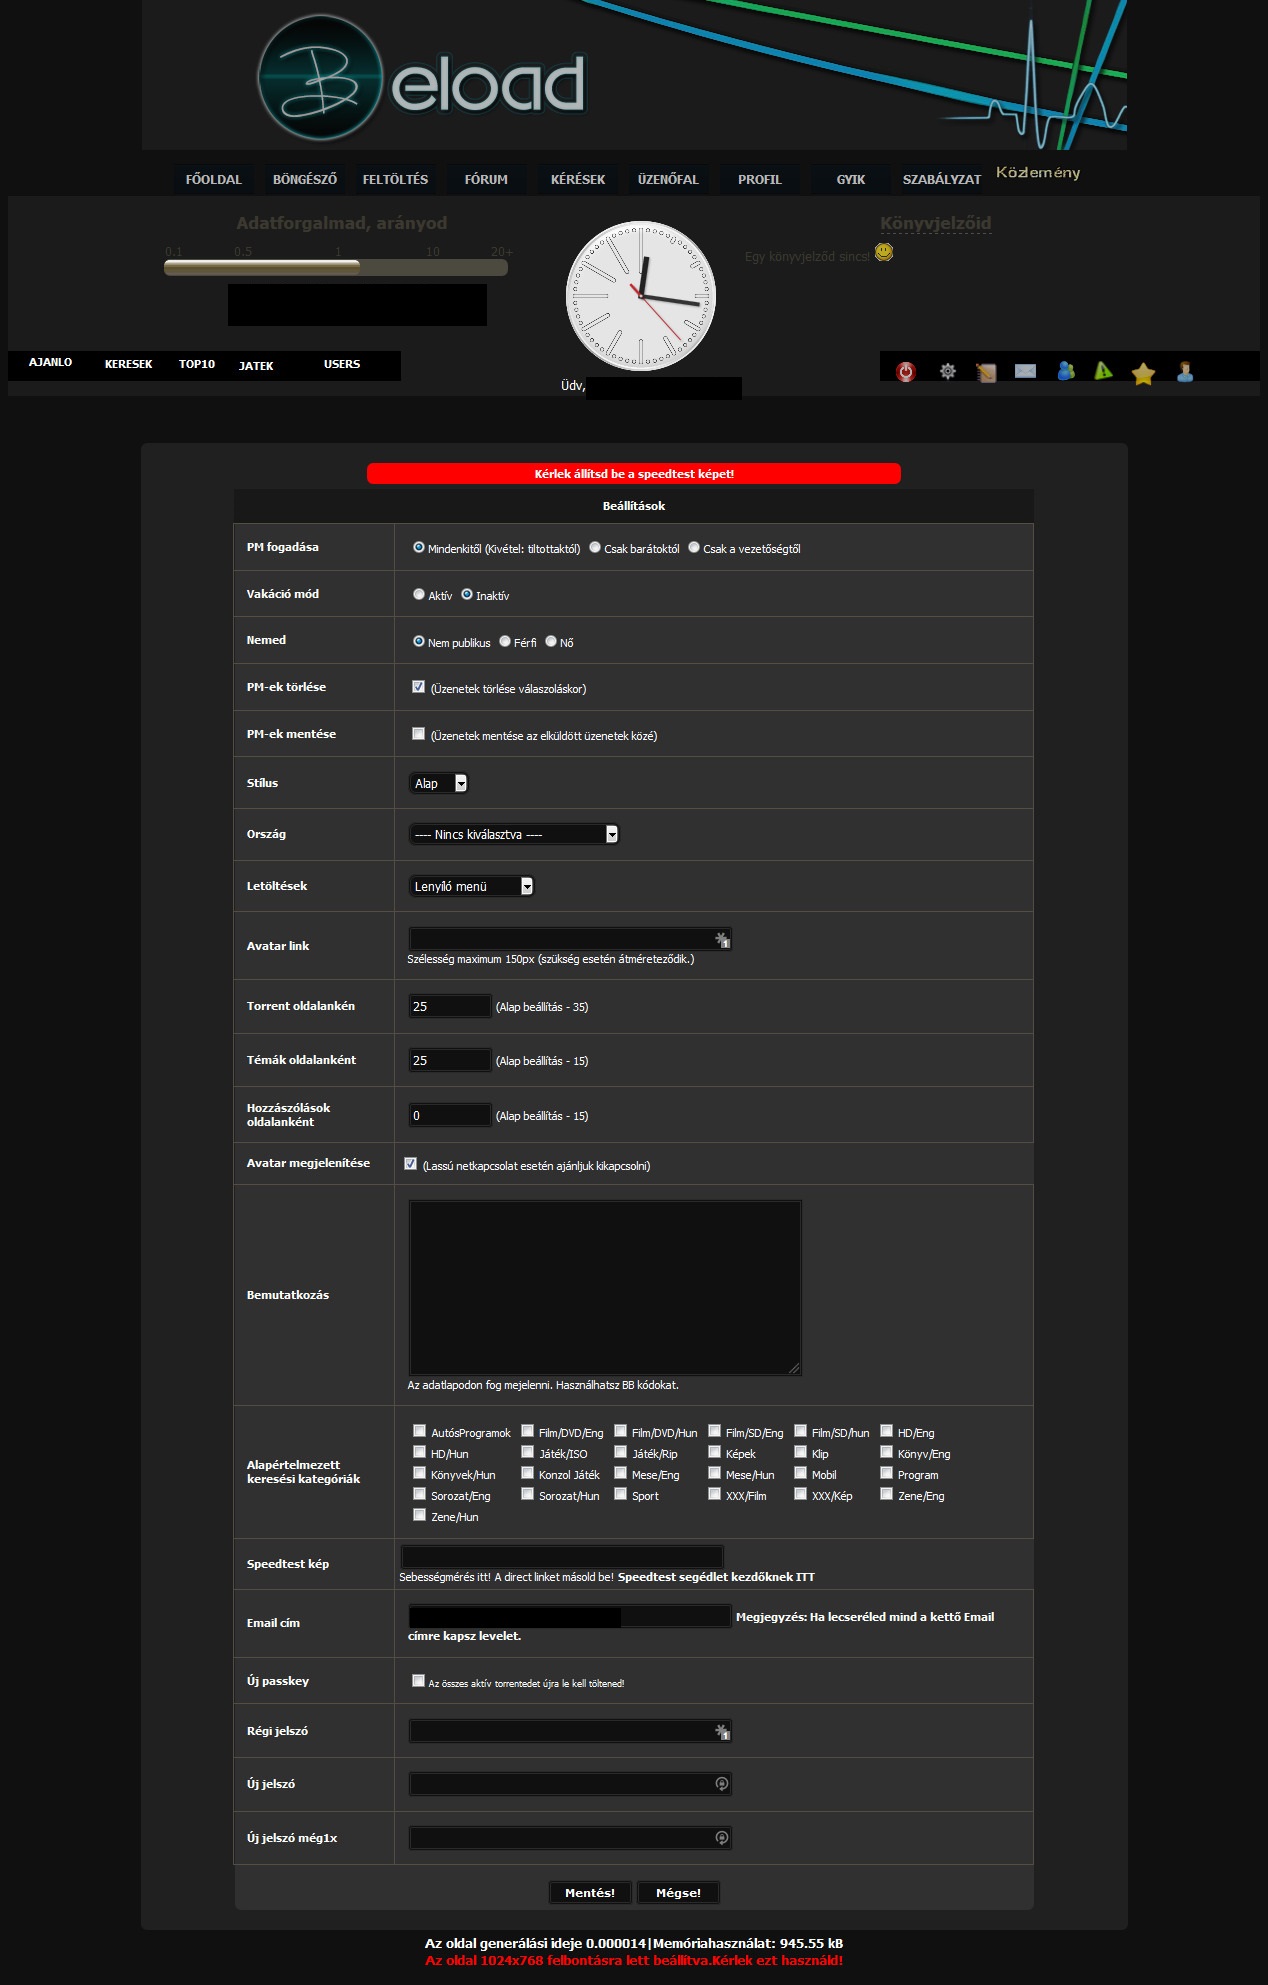The height and width of the screenshot is (1985, 1268).
Task: Click the Közlemény link
Action: point(1038,173)
